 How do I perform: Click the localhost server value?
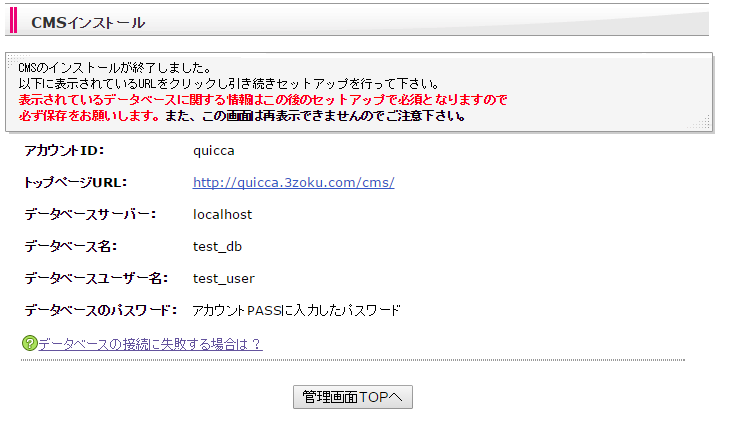coord(222,214)
